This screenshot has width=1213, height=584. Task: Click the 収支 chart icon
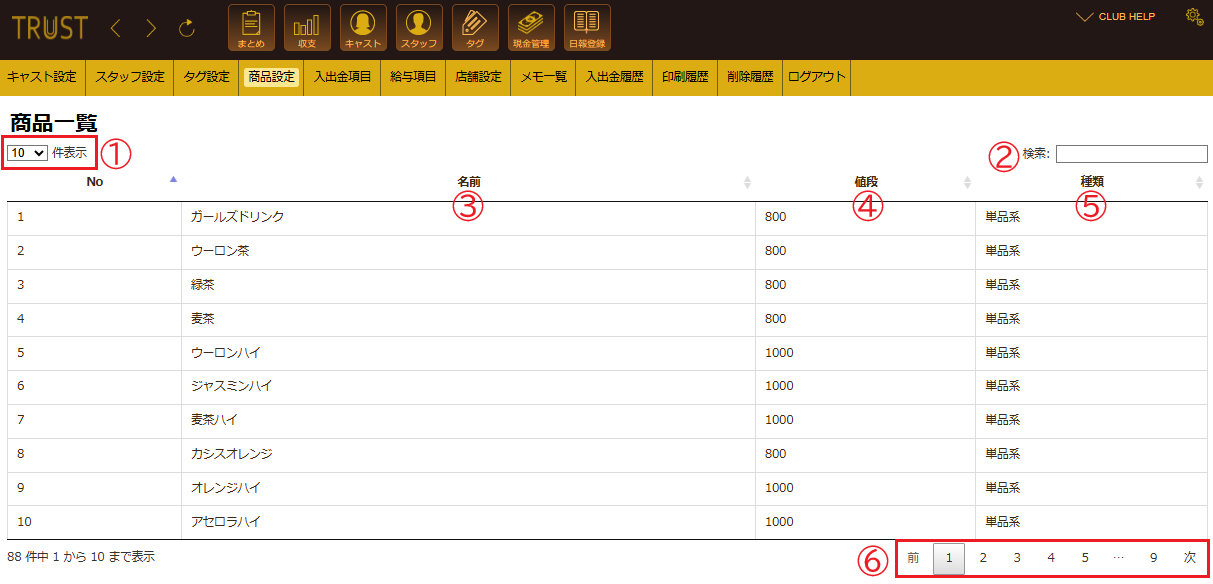pyautogui.click(x=307, y=28)
